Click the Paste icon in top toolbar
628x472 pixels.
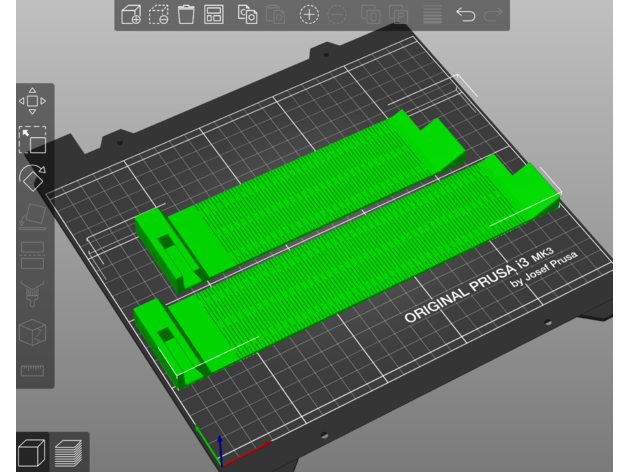tap(275, 15)
